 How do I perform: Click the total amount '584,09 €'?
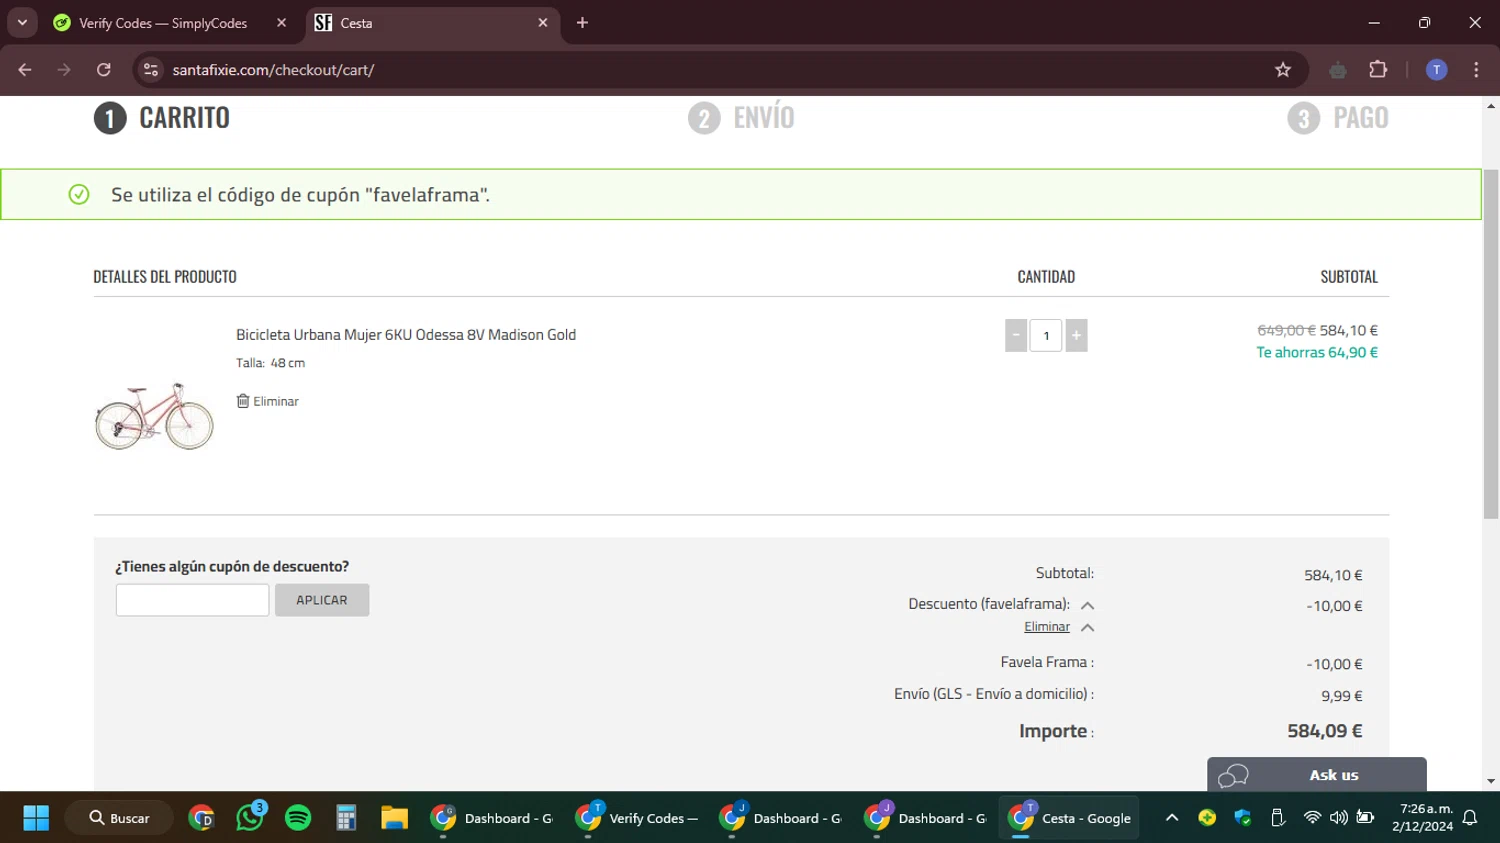point(1325,731)
